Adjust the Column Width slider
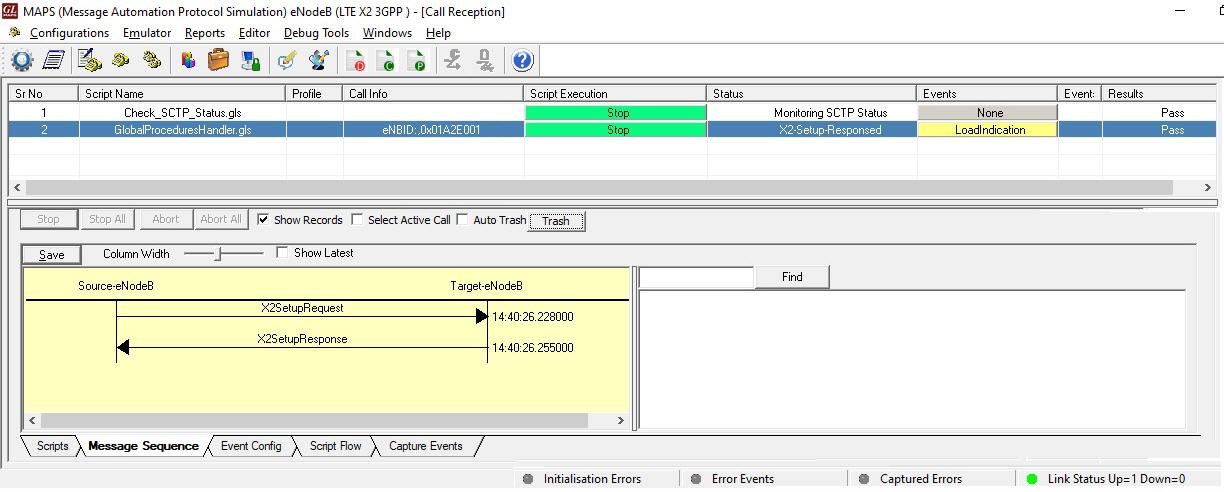 coord(217,254)
